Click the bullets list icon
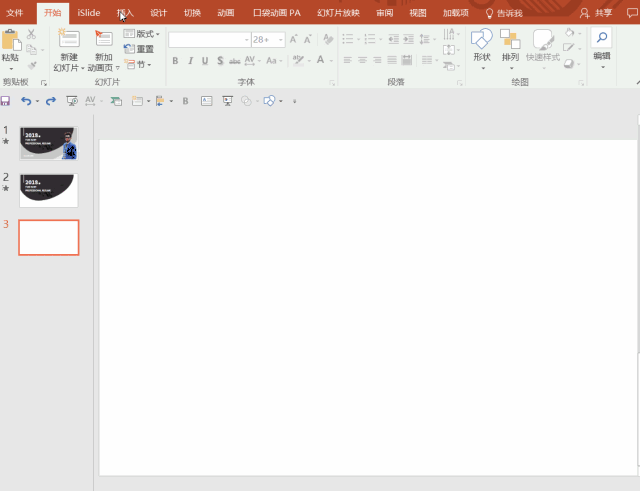This screenshot has height=491, width=640. tap(348, 39)
